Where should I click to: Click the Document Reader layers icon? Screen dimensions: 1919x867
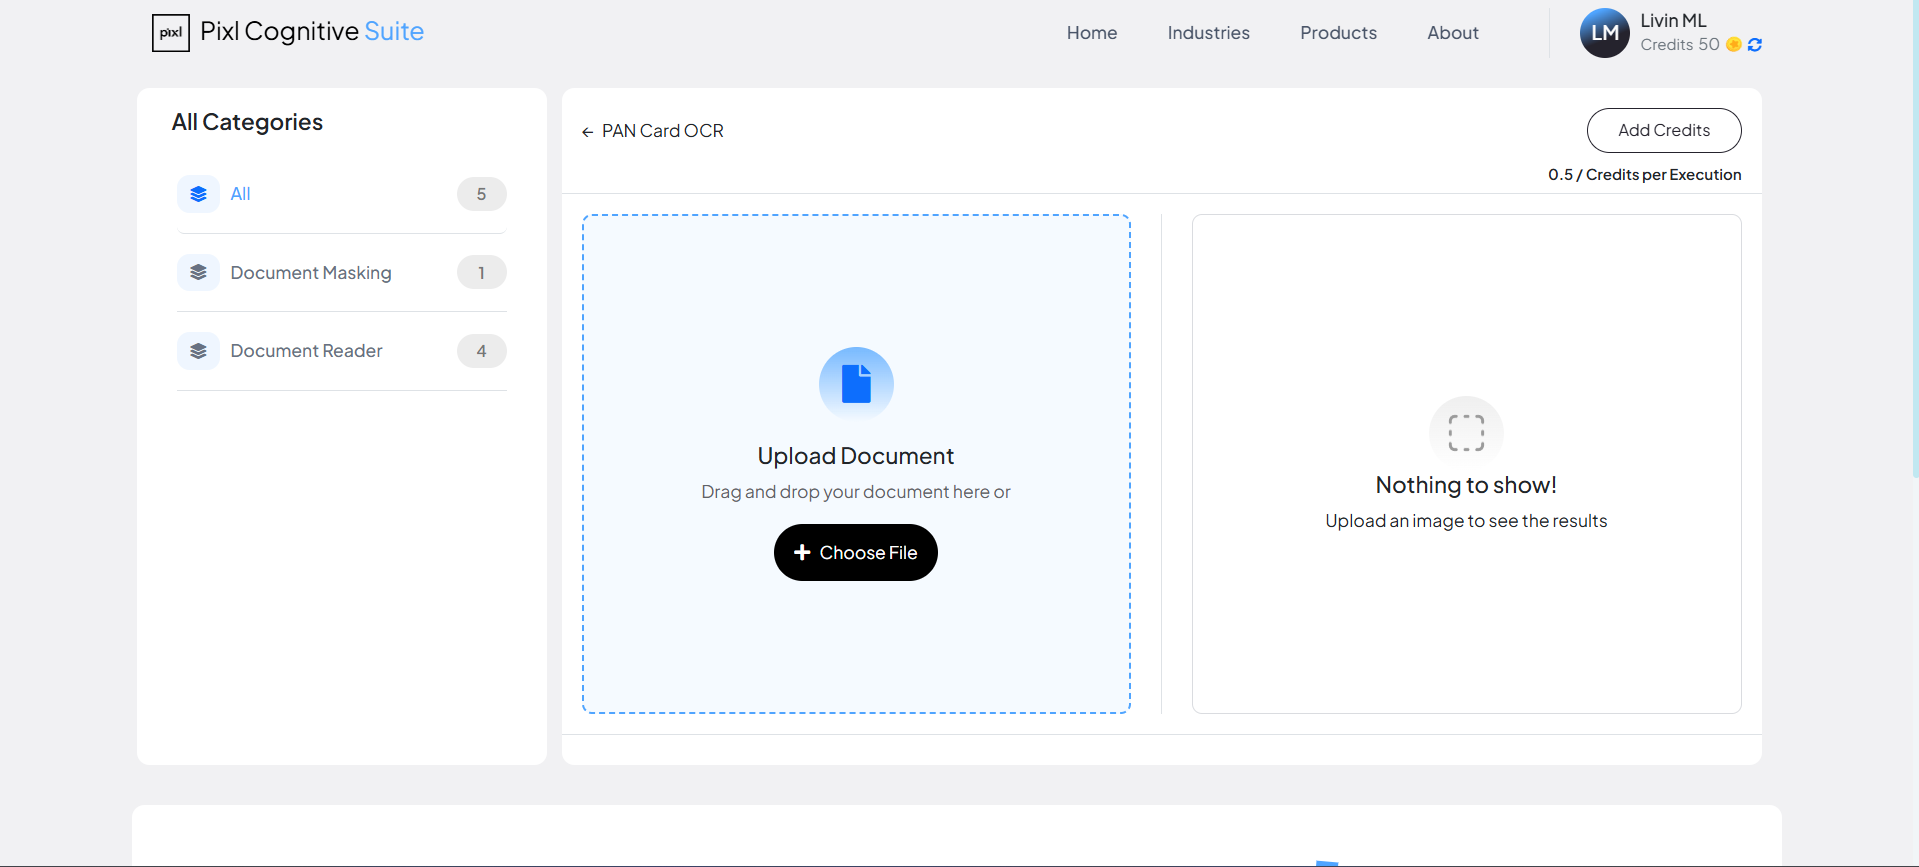[x=198, y=351]
